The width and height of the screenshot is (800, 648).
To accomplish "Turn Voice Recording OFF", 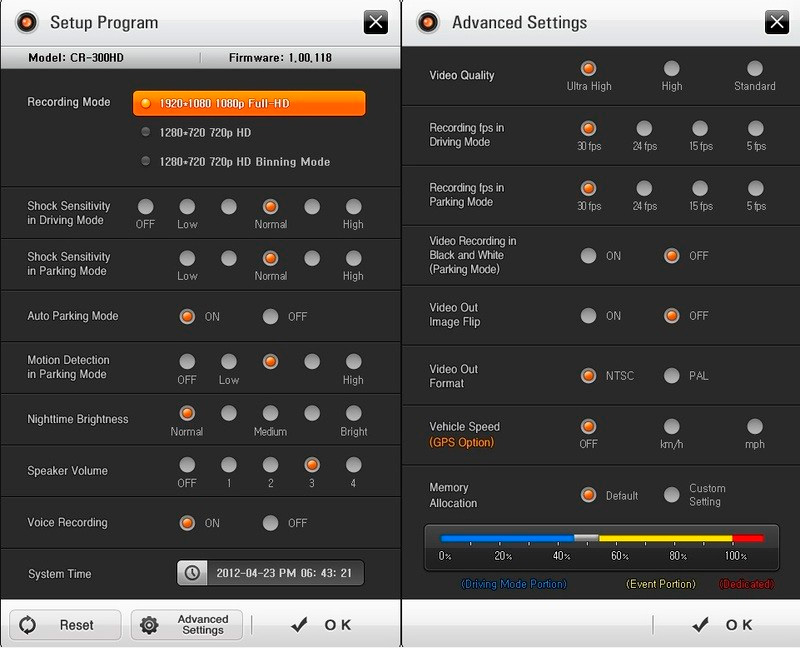I will coord(270,523).
